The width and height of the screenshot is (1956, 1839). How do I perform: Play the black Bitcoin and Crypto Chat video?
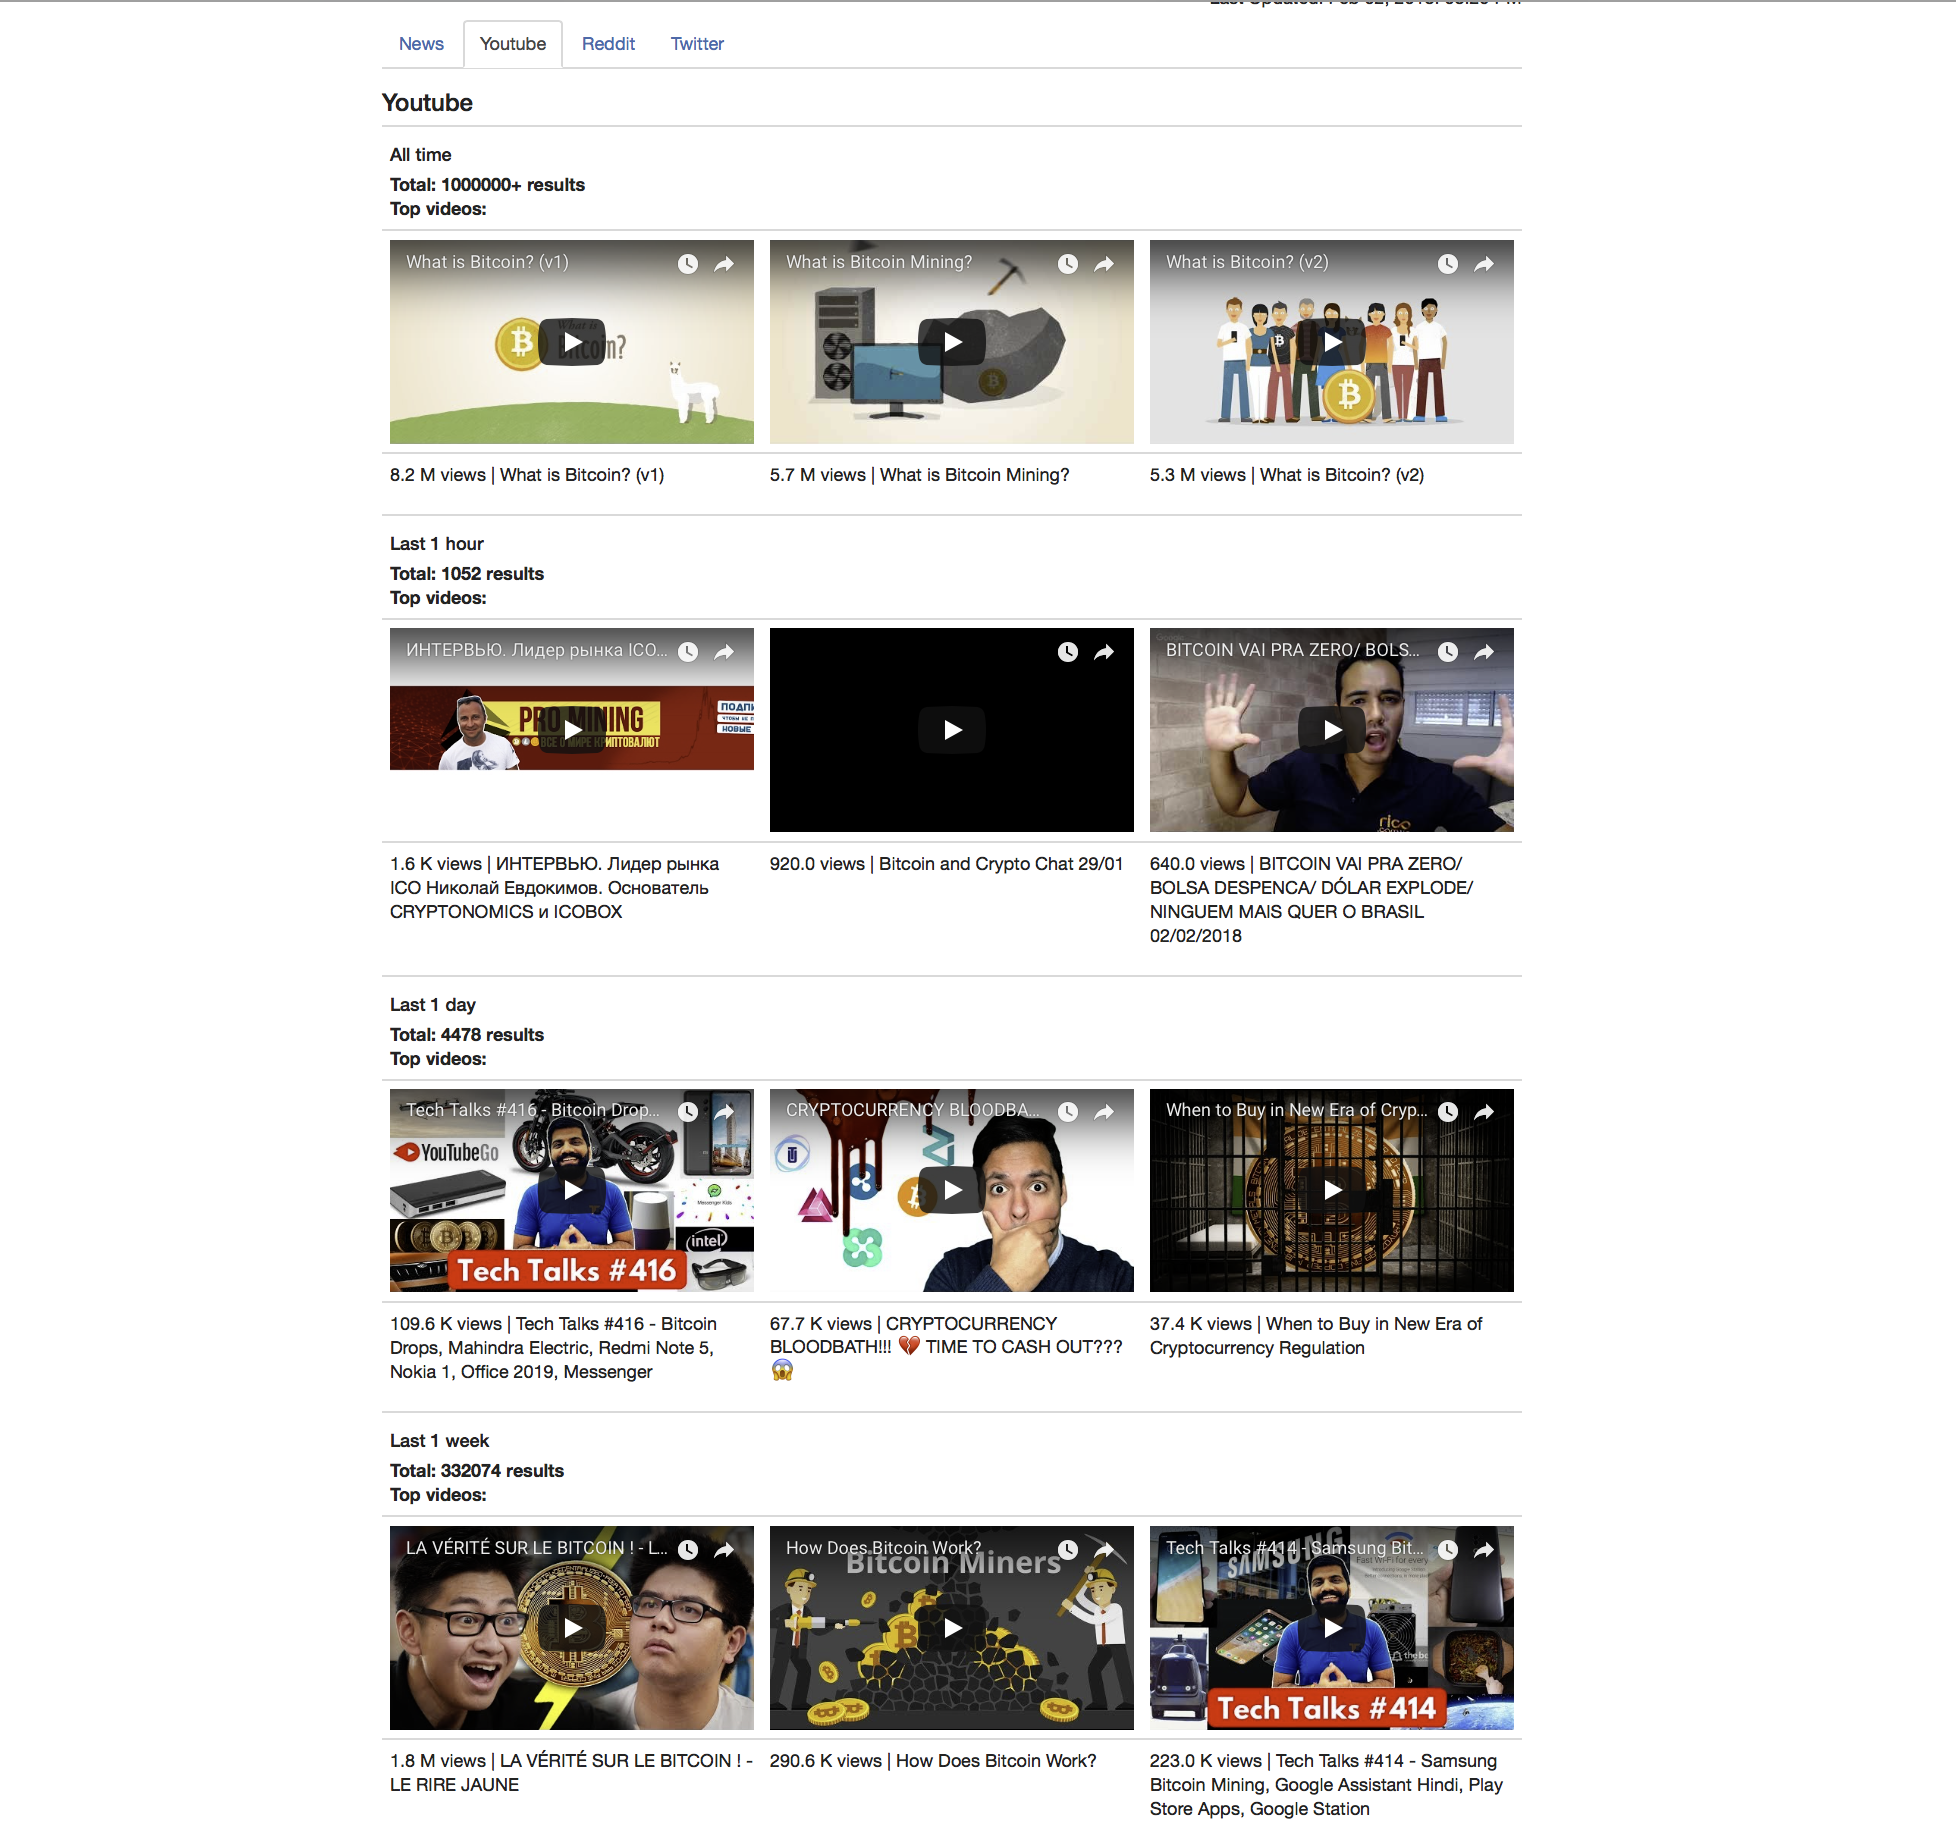(x=952, y=730)
